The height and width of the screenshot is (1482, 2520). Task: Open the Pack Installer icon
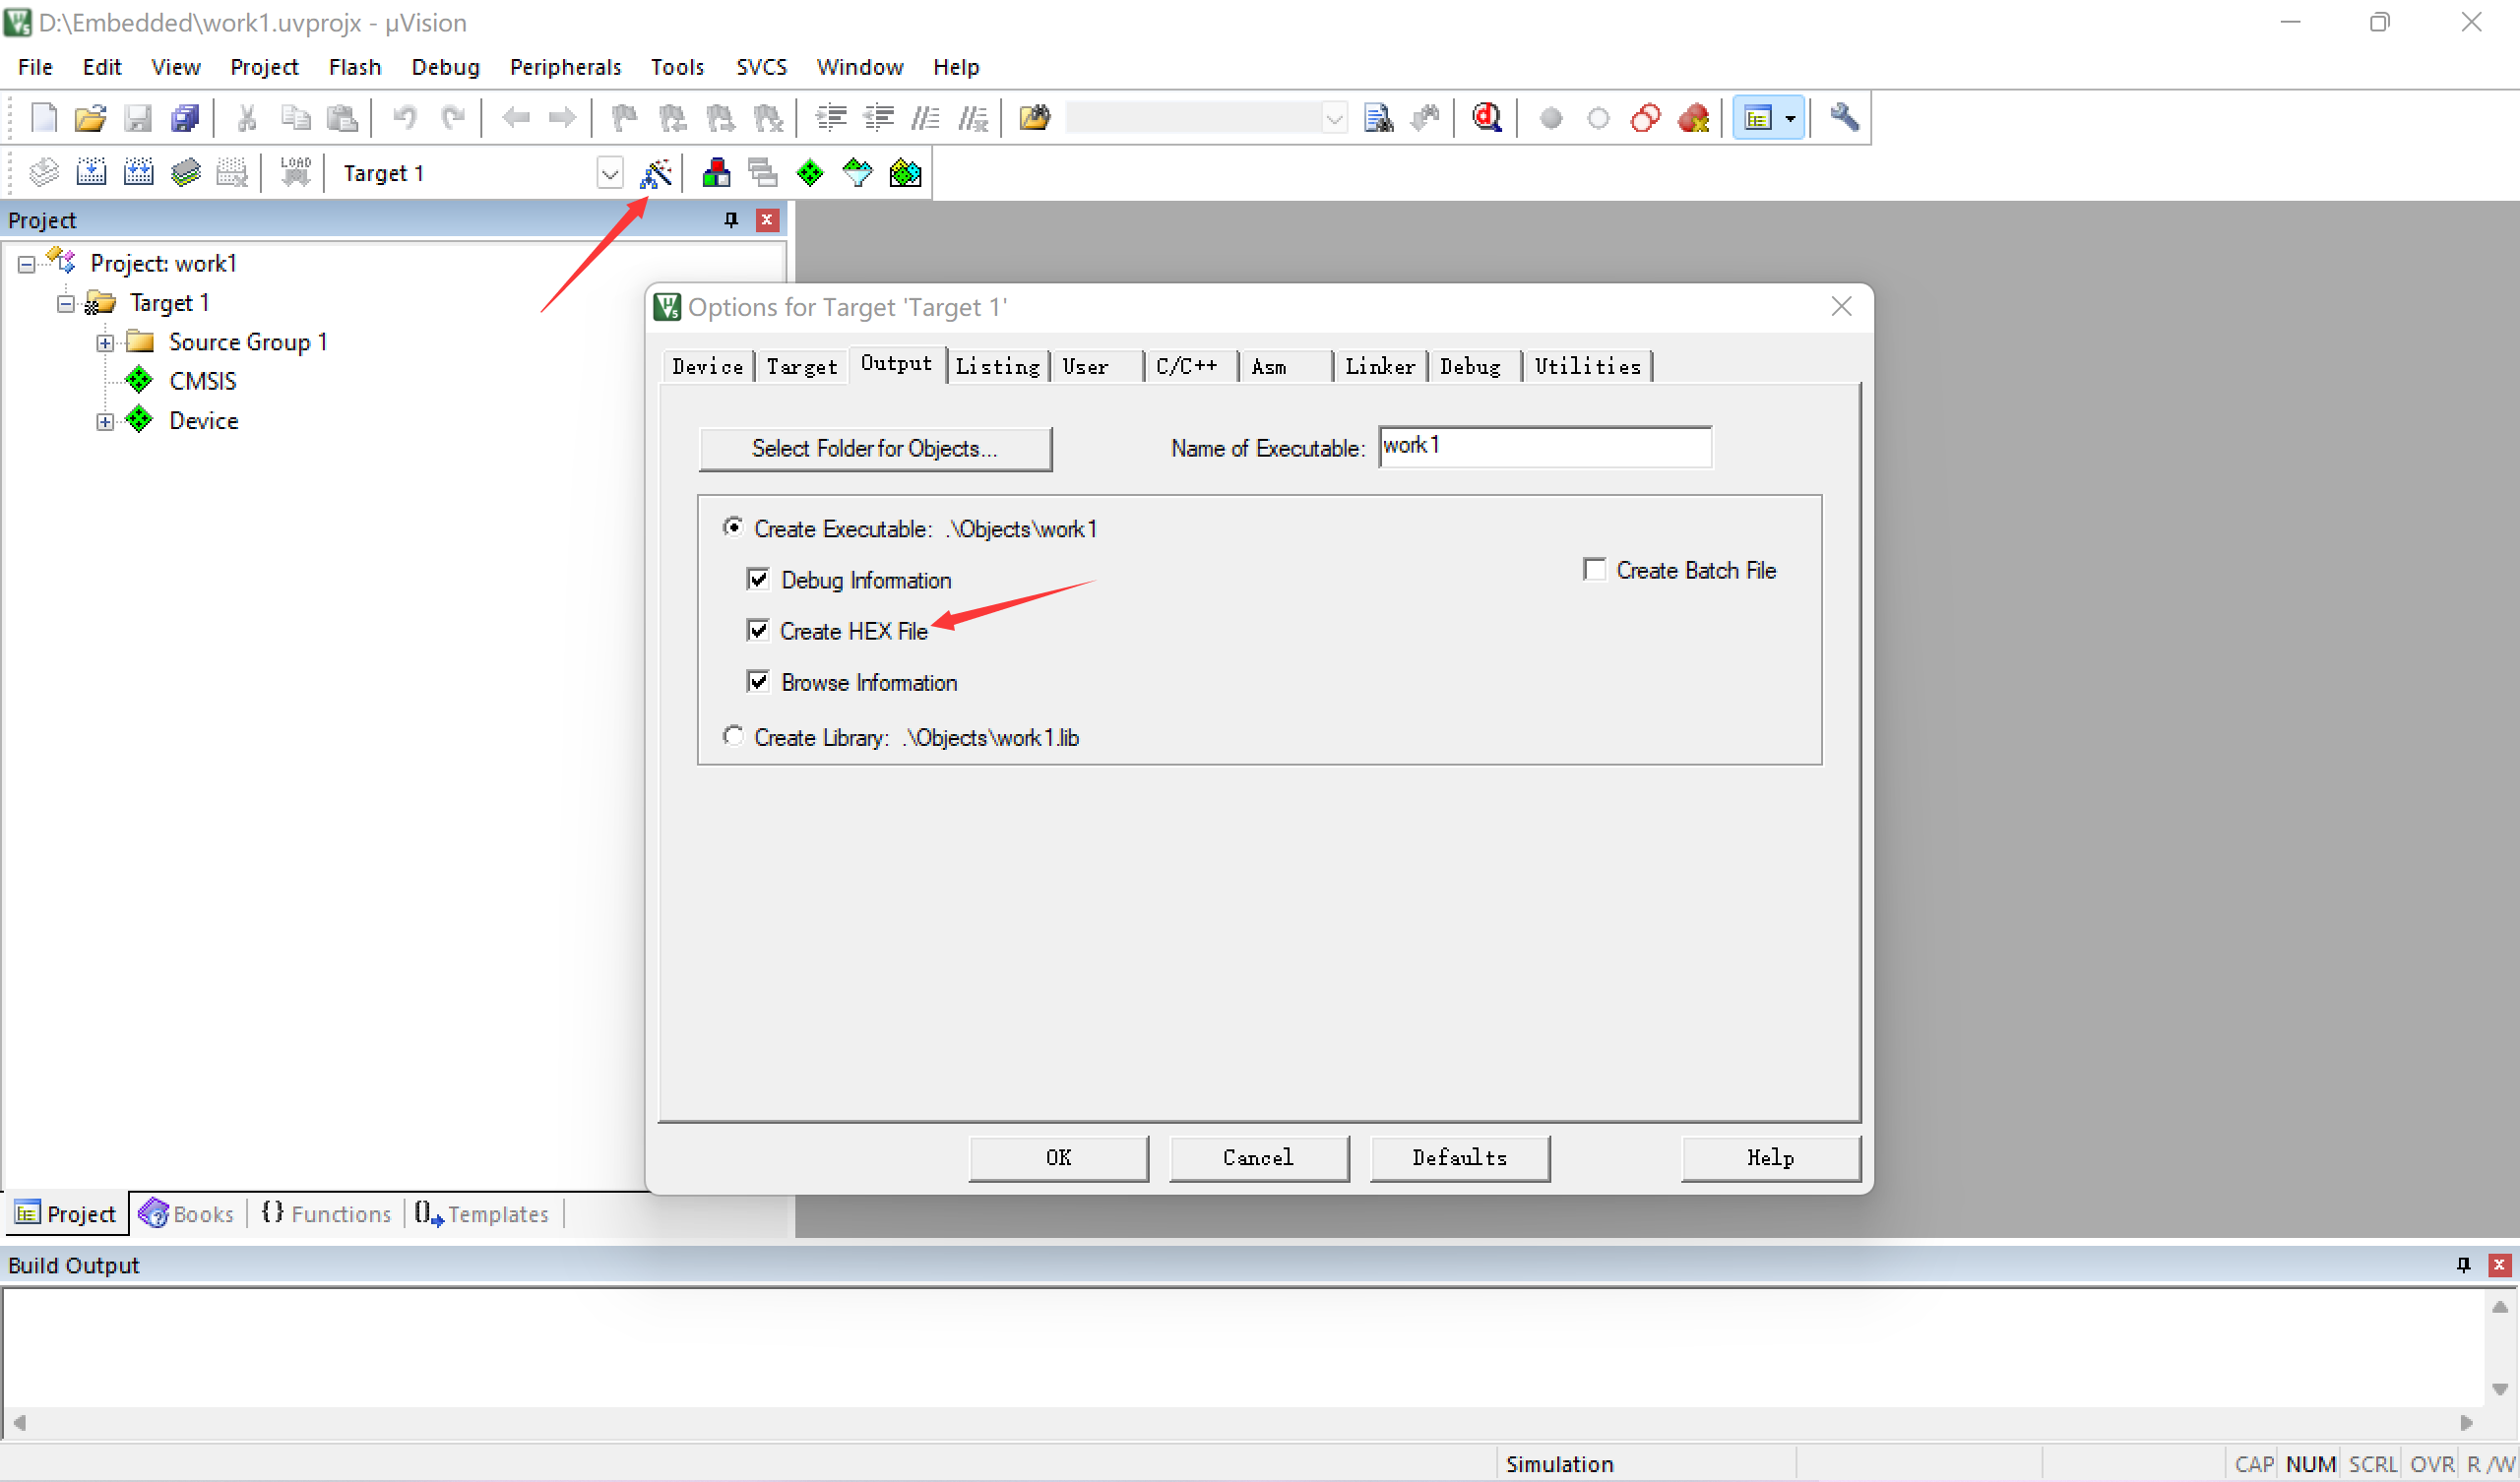tap(905, 173)
